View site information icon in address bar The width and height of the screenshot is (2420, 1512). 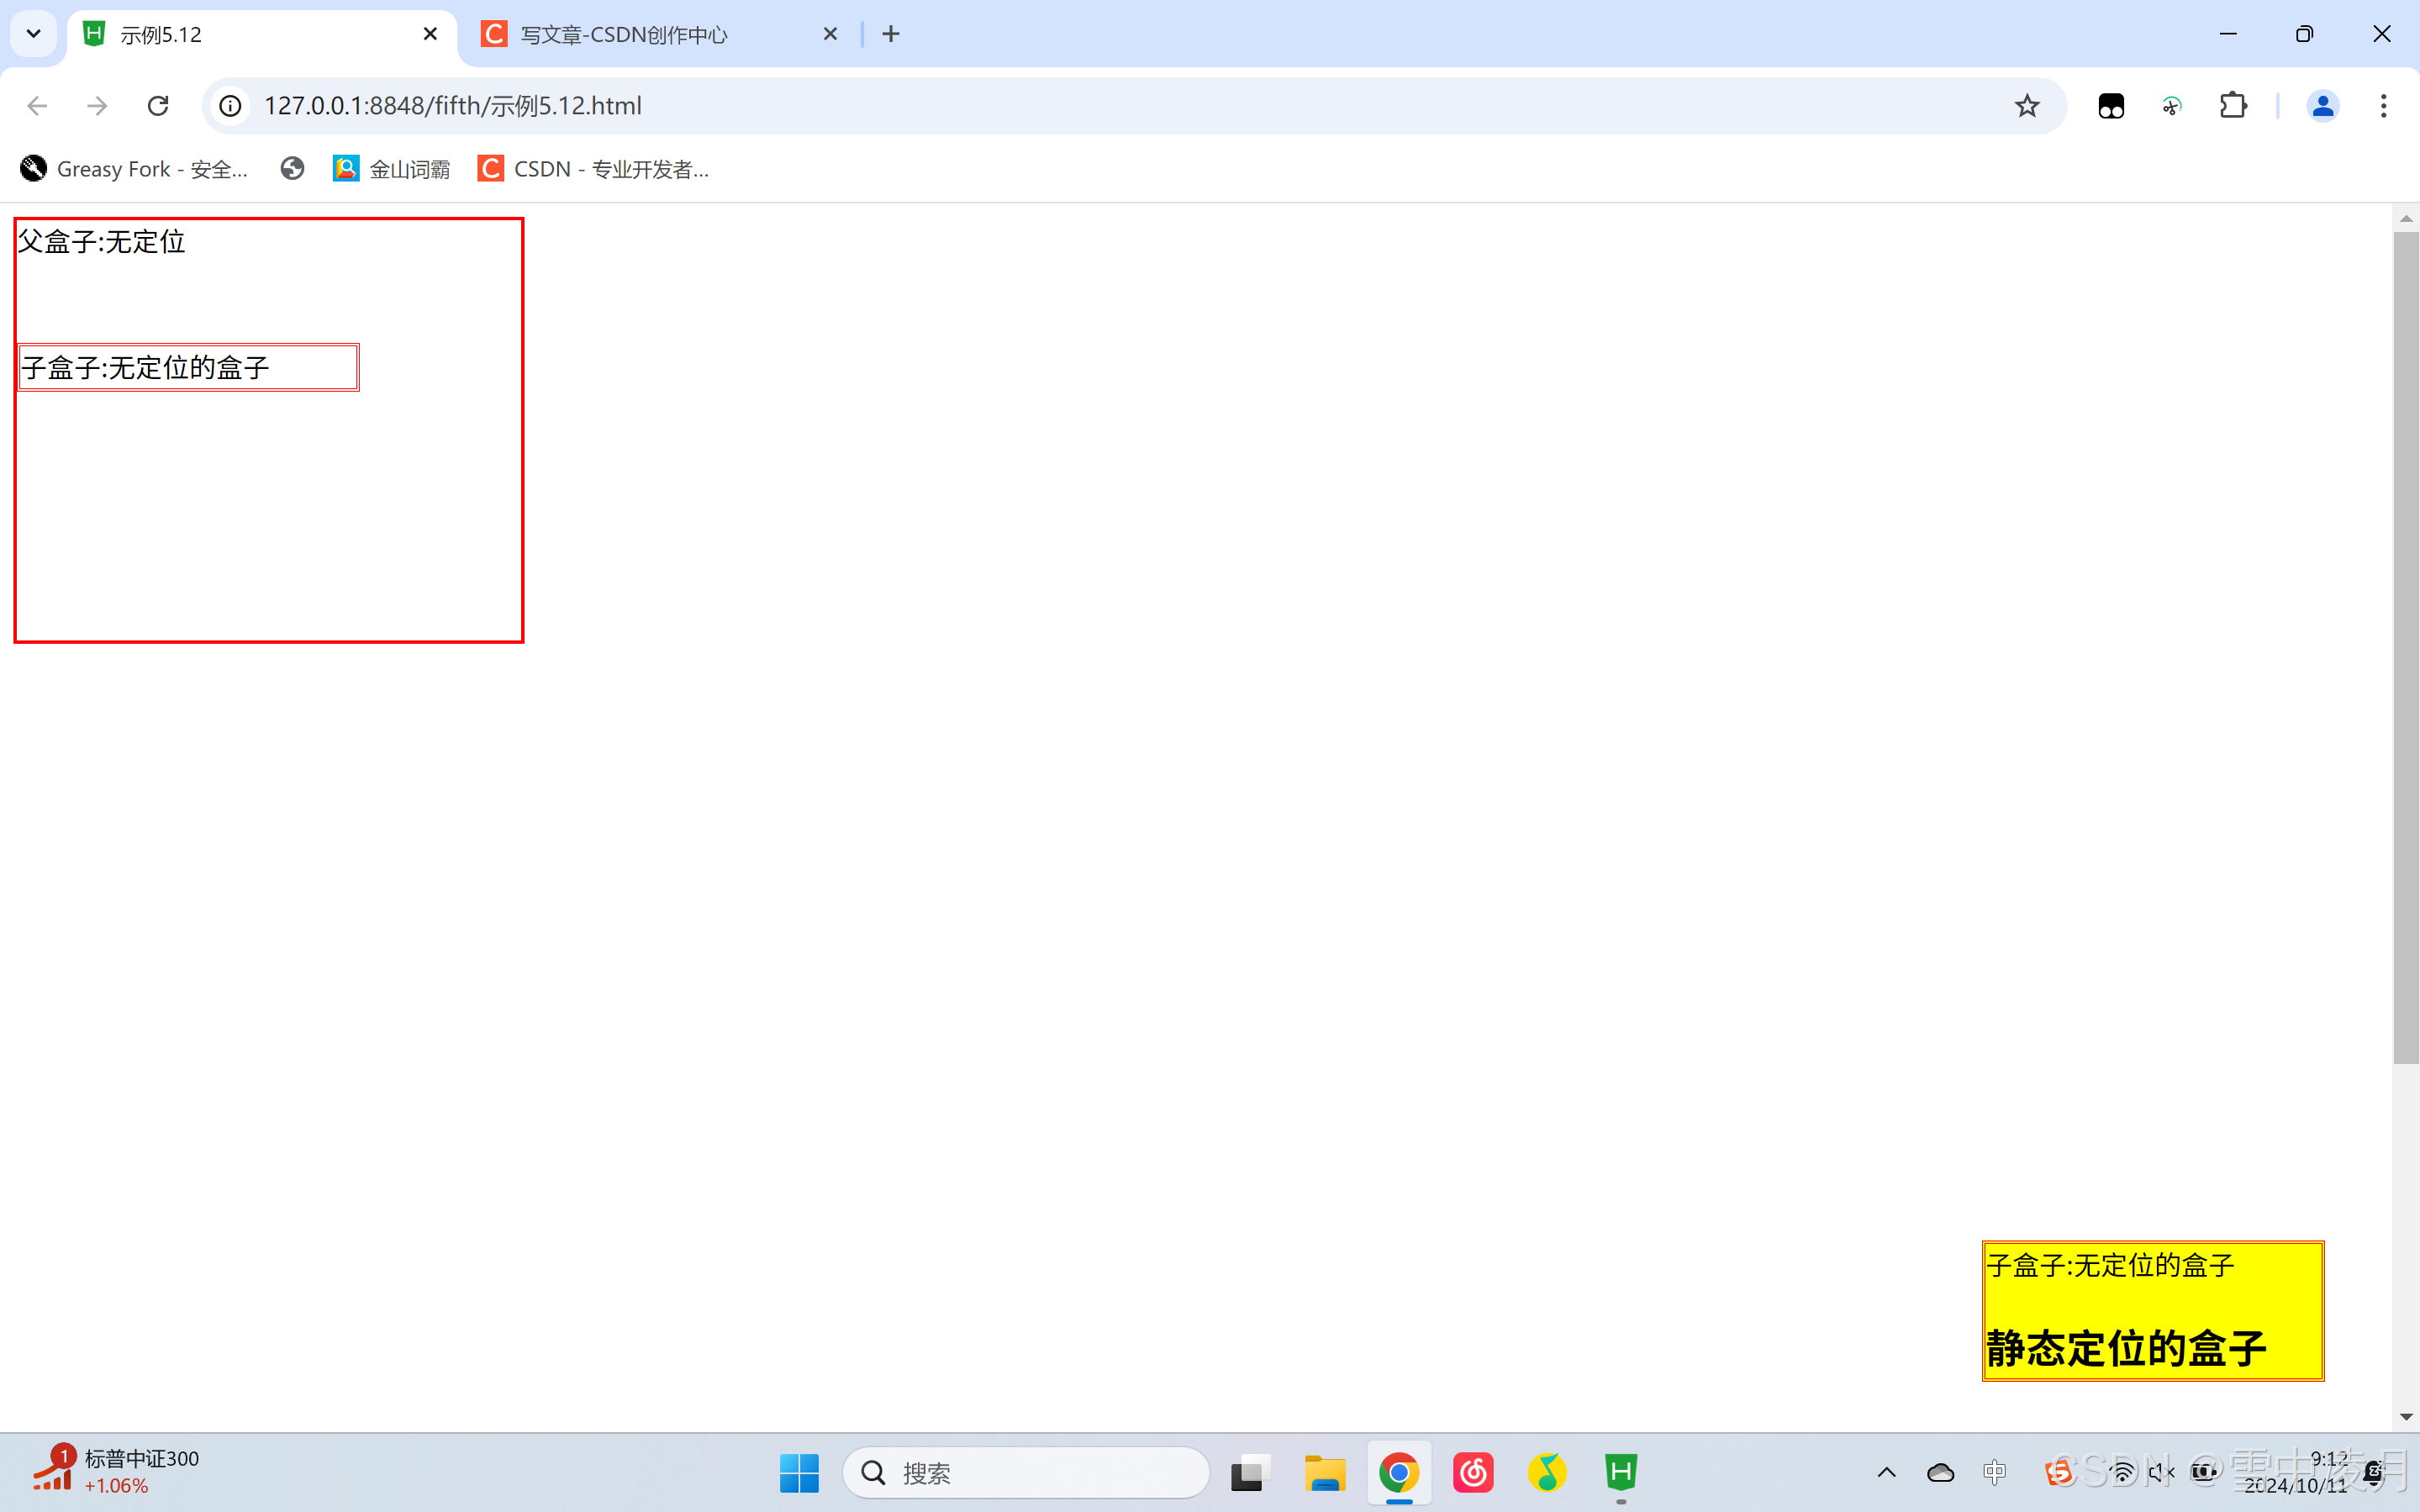pyautogui.click(x=230, y=106)
